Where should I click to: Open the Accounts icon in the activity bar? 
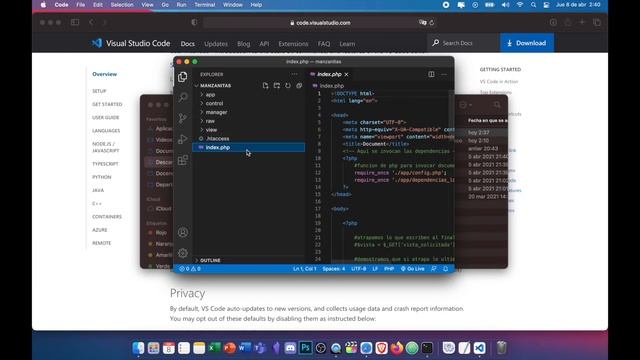tap(183, 232)
